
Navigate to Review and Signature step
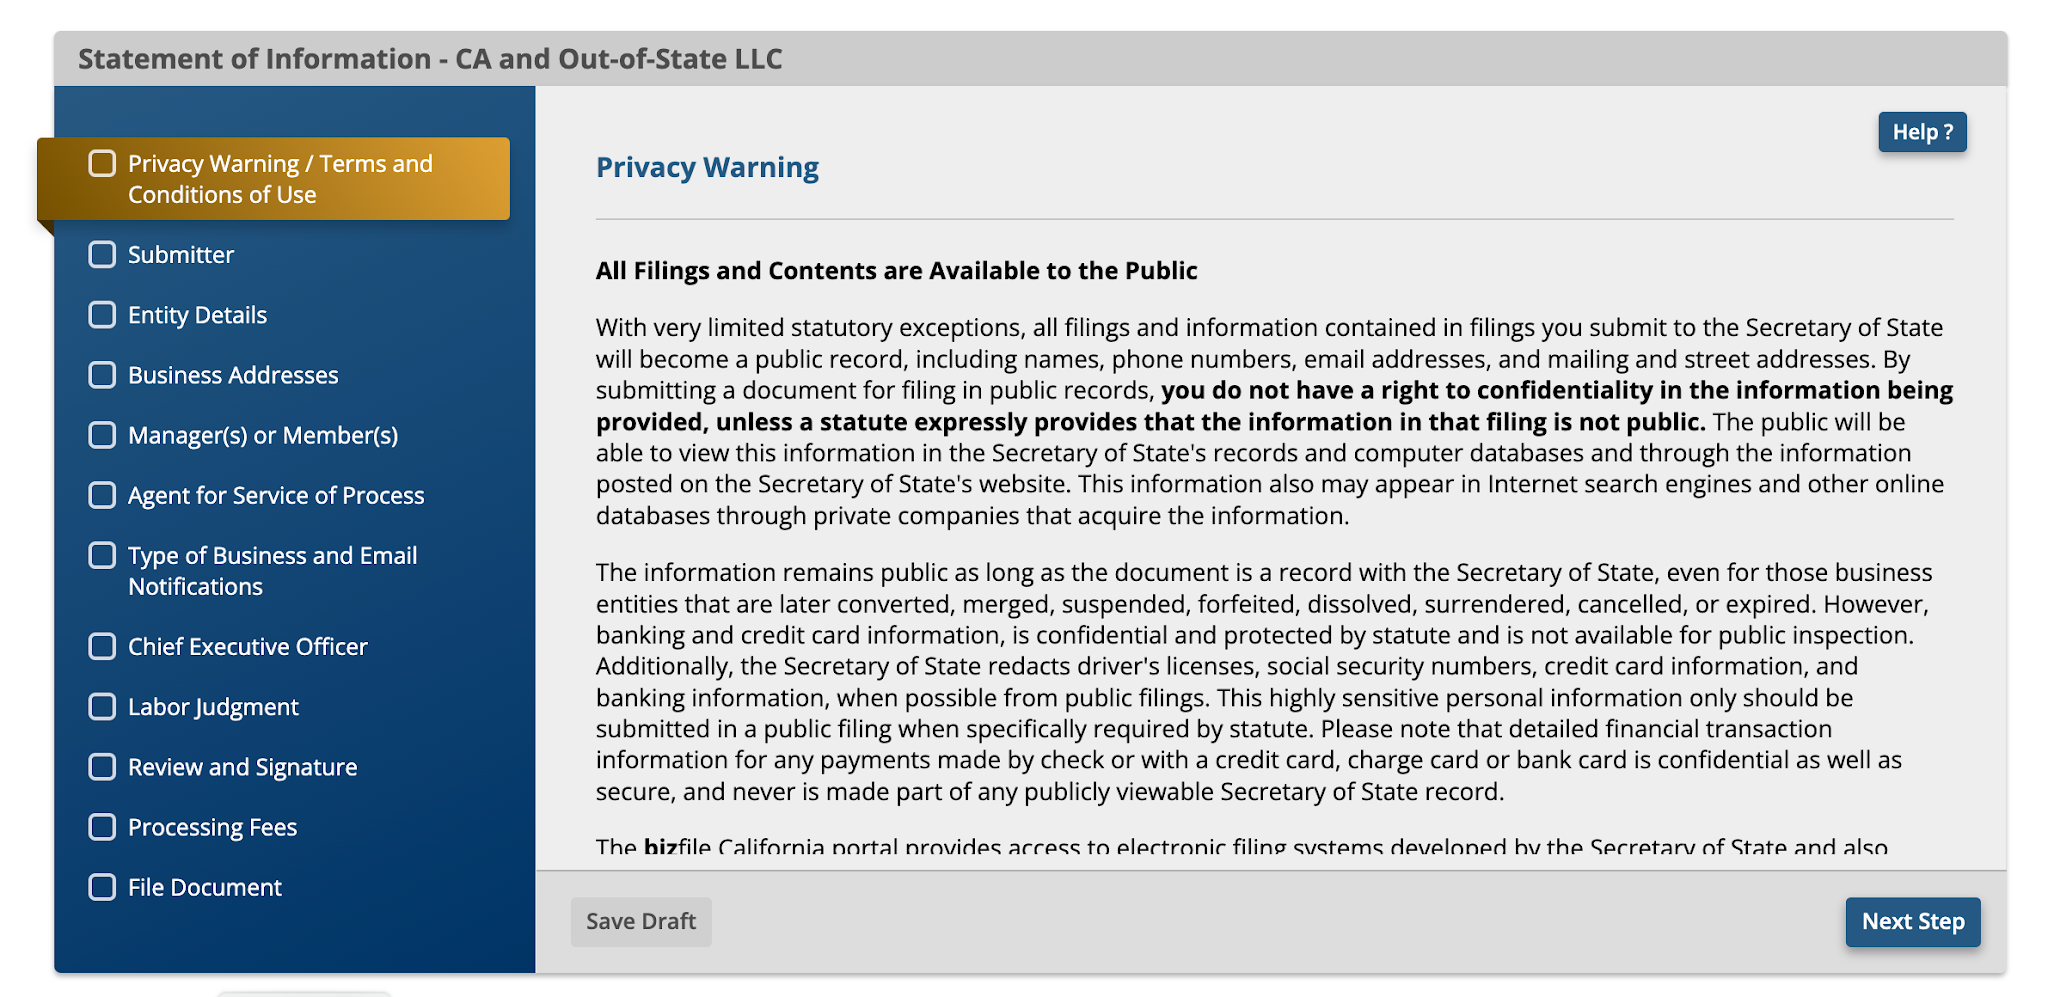242,767
